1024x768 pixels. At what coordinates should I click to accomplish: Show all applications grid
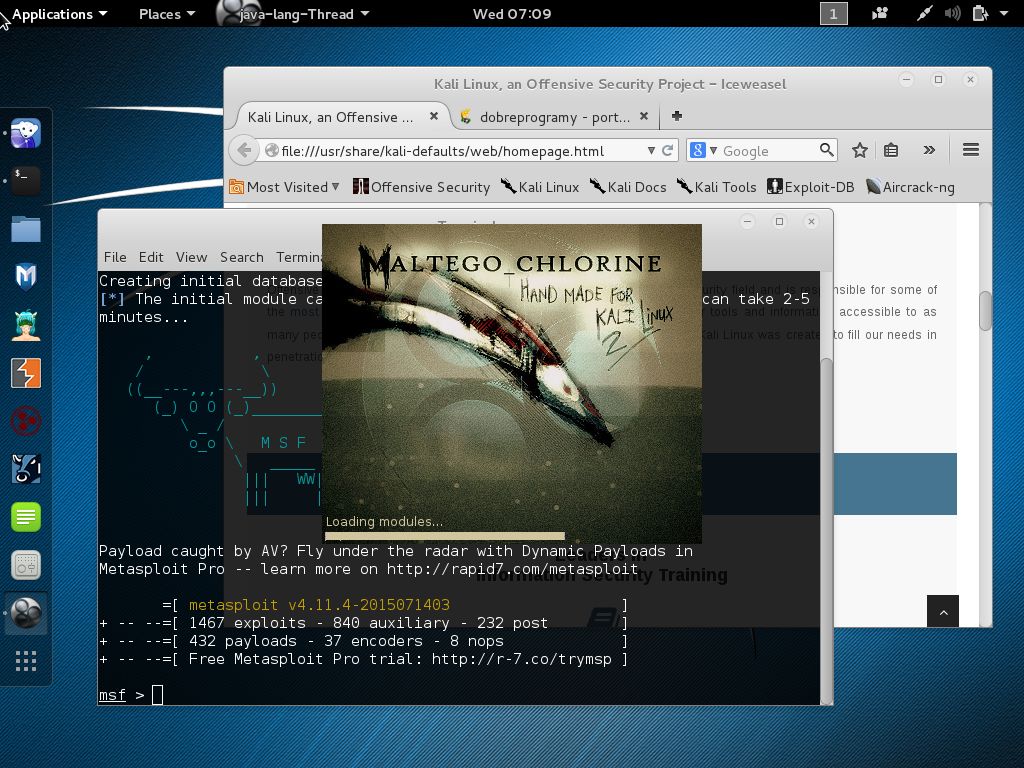[x=25, y=661]
